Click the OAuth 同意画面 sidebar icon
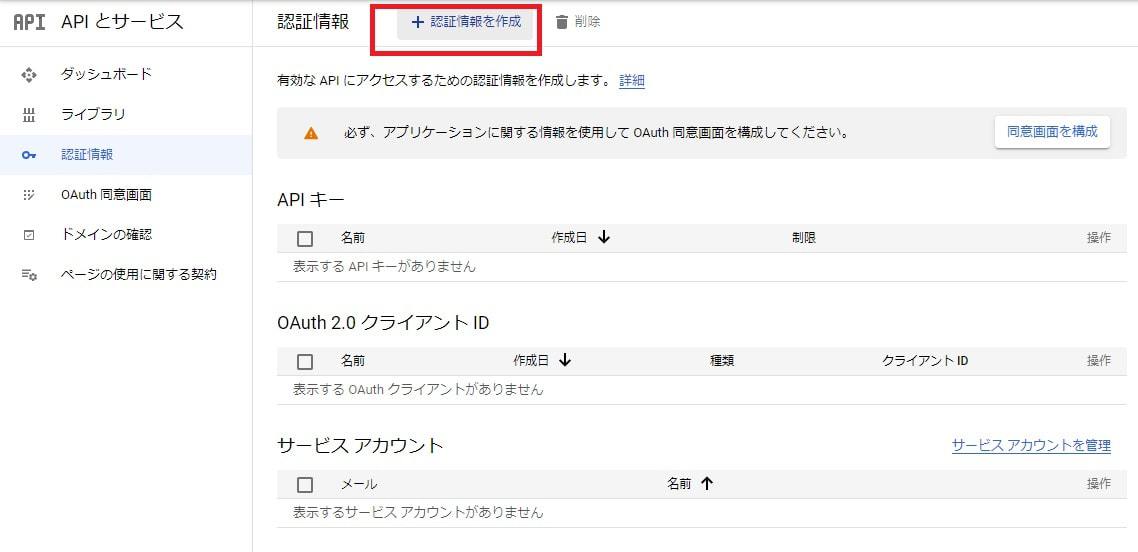Image resolution: width=1138 pixels, height=552 pixels. [x=29, y=195]
